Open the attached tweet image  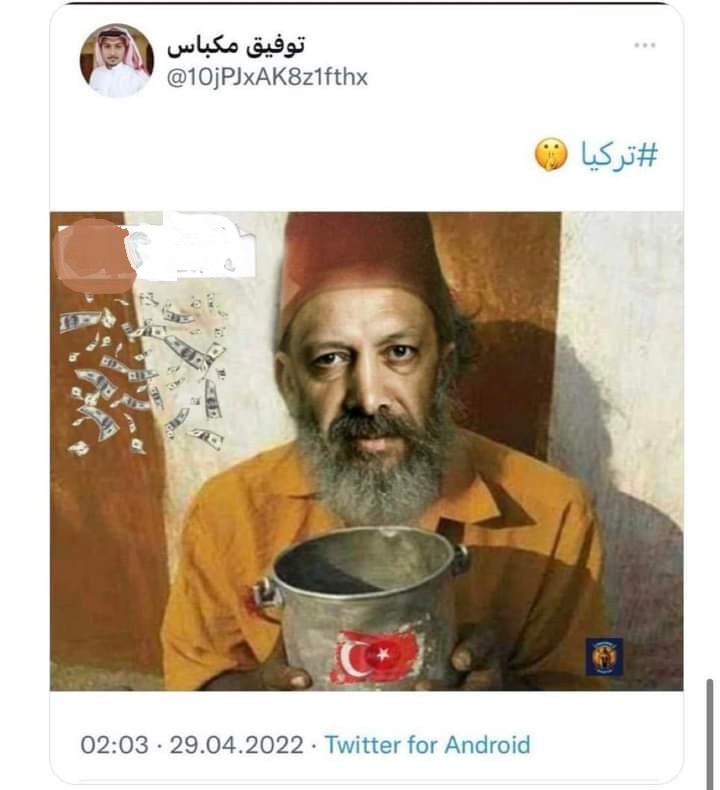pos(366,451)
